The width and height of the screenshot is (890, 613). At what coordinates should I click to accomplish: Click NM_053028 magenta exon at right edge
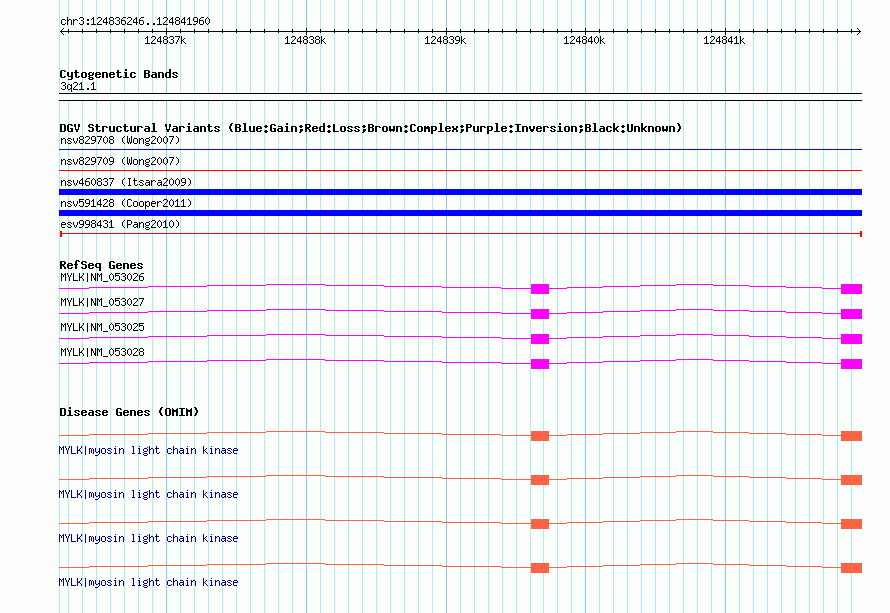pyautogui.click(x=851, y=364)
